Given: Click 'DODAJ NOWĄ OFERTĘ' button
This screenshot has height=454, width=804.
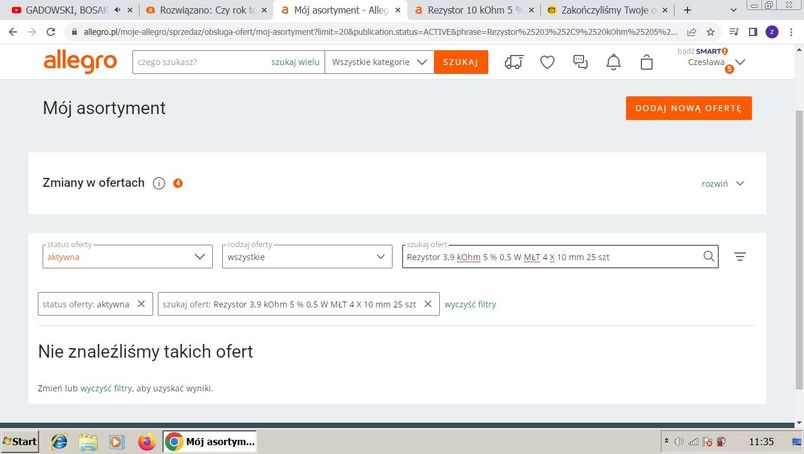Looking at the screenshot, I should point(688,108).
